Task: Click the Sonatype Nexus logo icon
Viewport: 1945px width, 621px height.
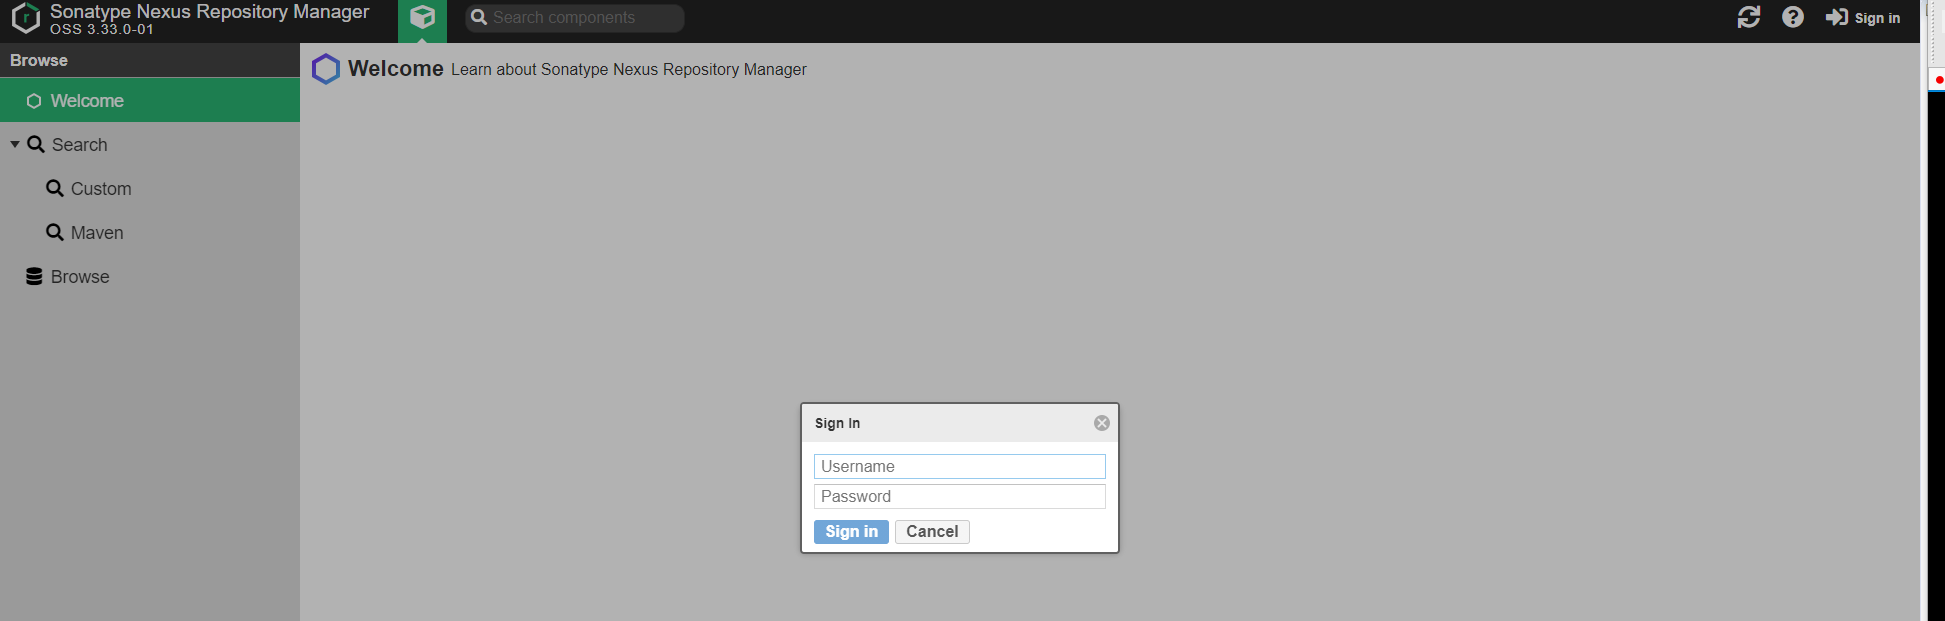Action: [25, 18]
